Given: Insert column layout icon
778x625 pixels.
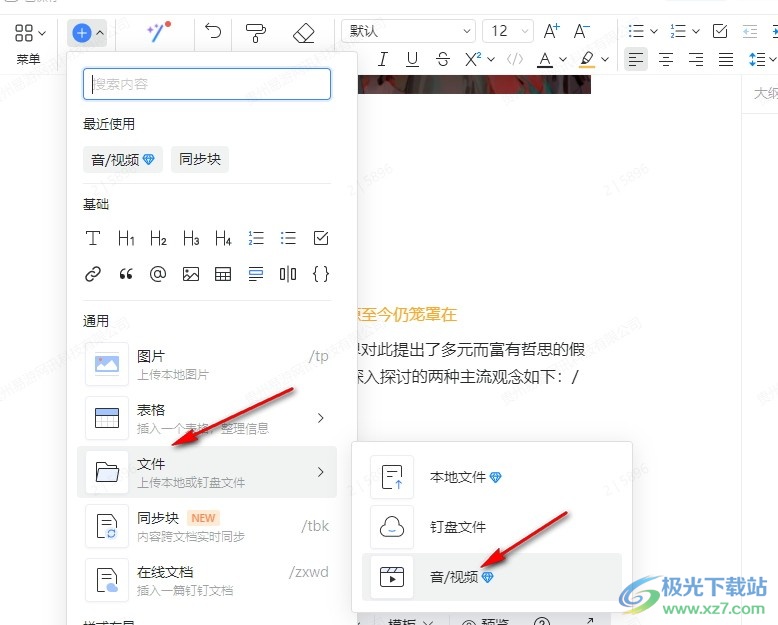Looking at the screenshot, I should click(288, 274).
